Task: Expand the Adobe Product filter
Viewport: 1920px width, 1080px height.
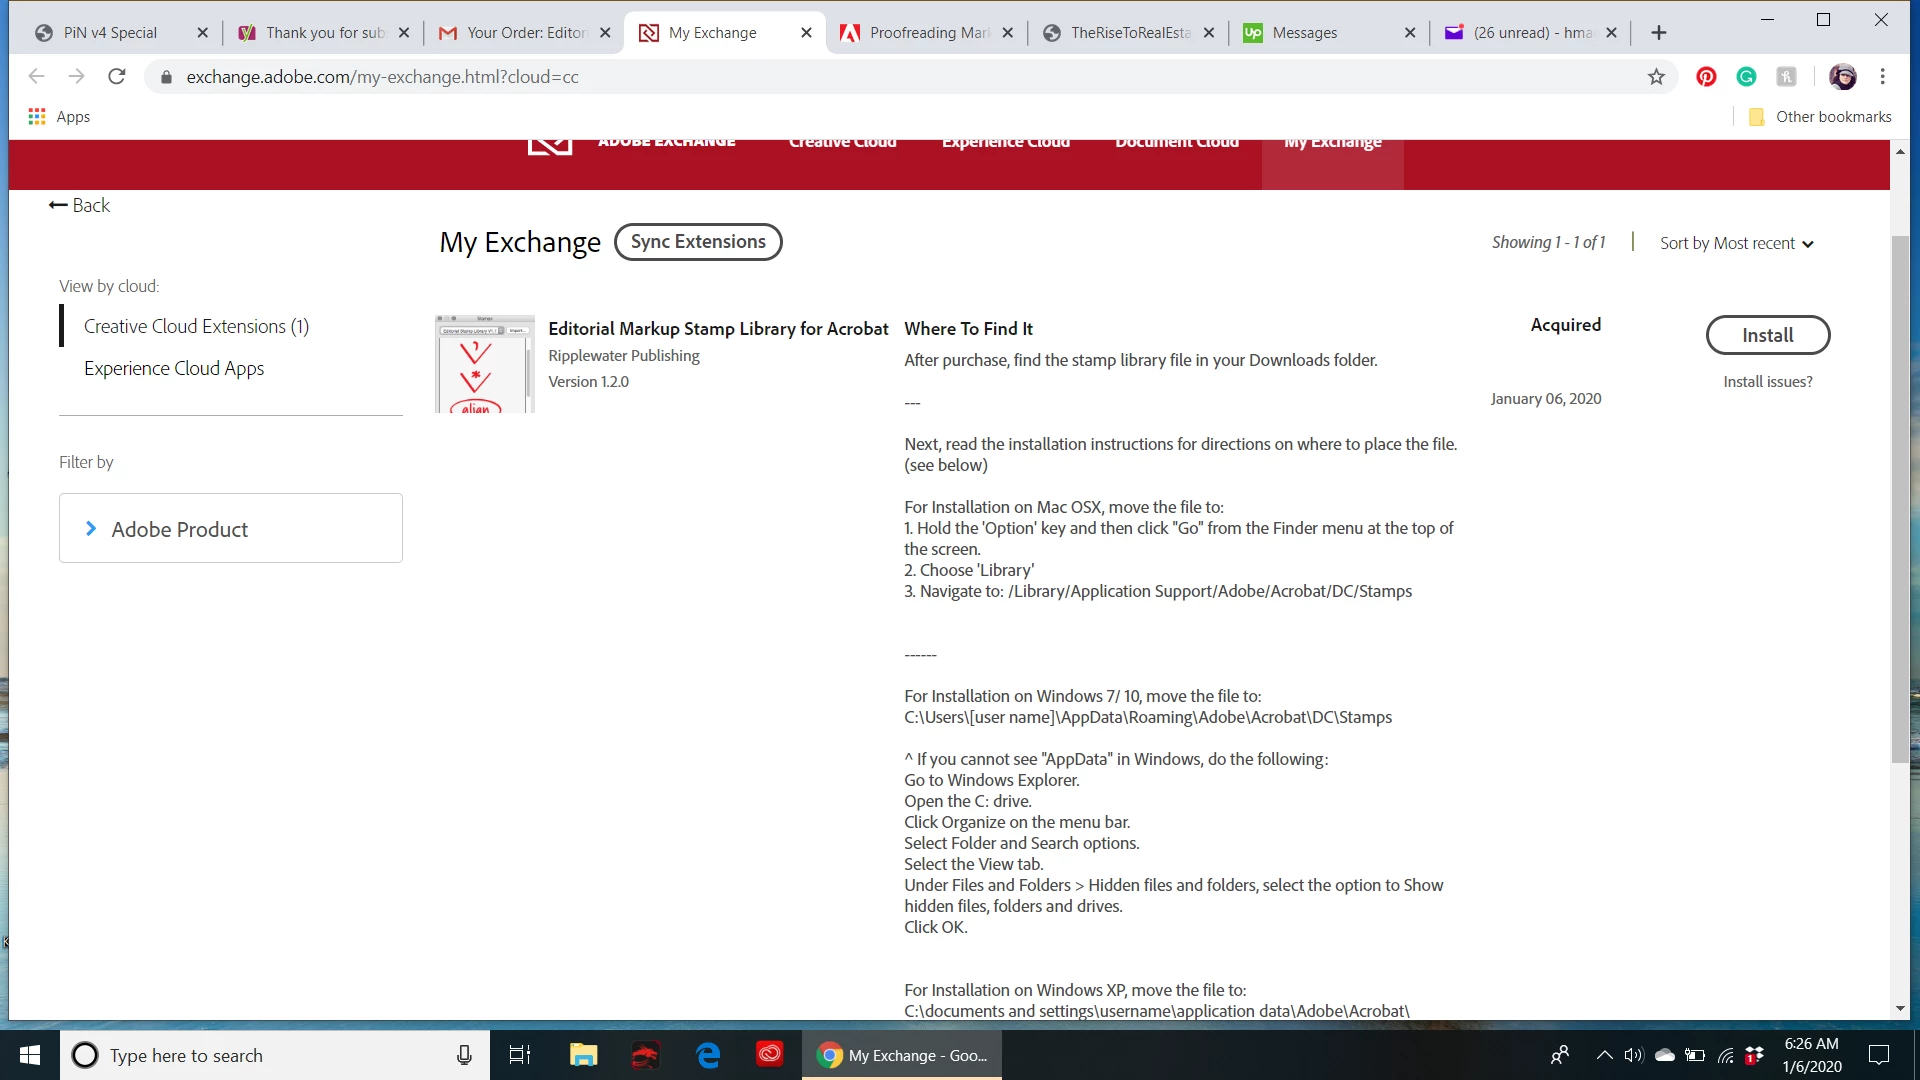Action: [230, 529]
